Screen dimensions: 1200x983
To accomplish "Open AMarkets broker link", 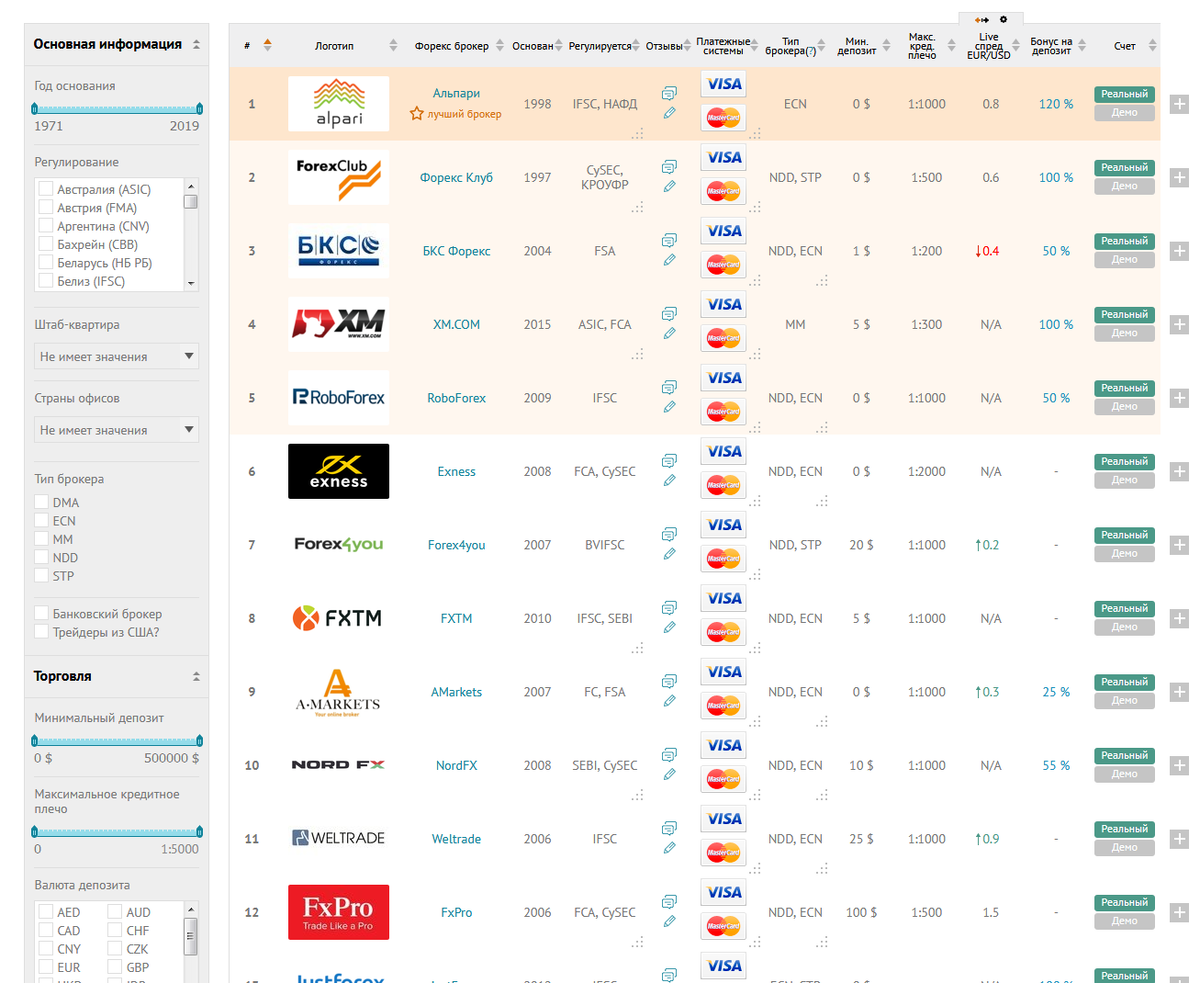I will pos(457,692).
